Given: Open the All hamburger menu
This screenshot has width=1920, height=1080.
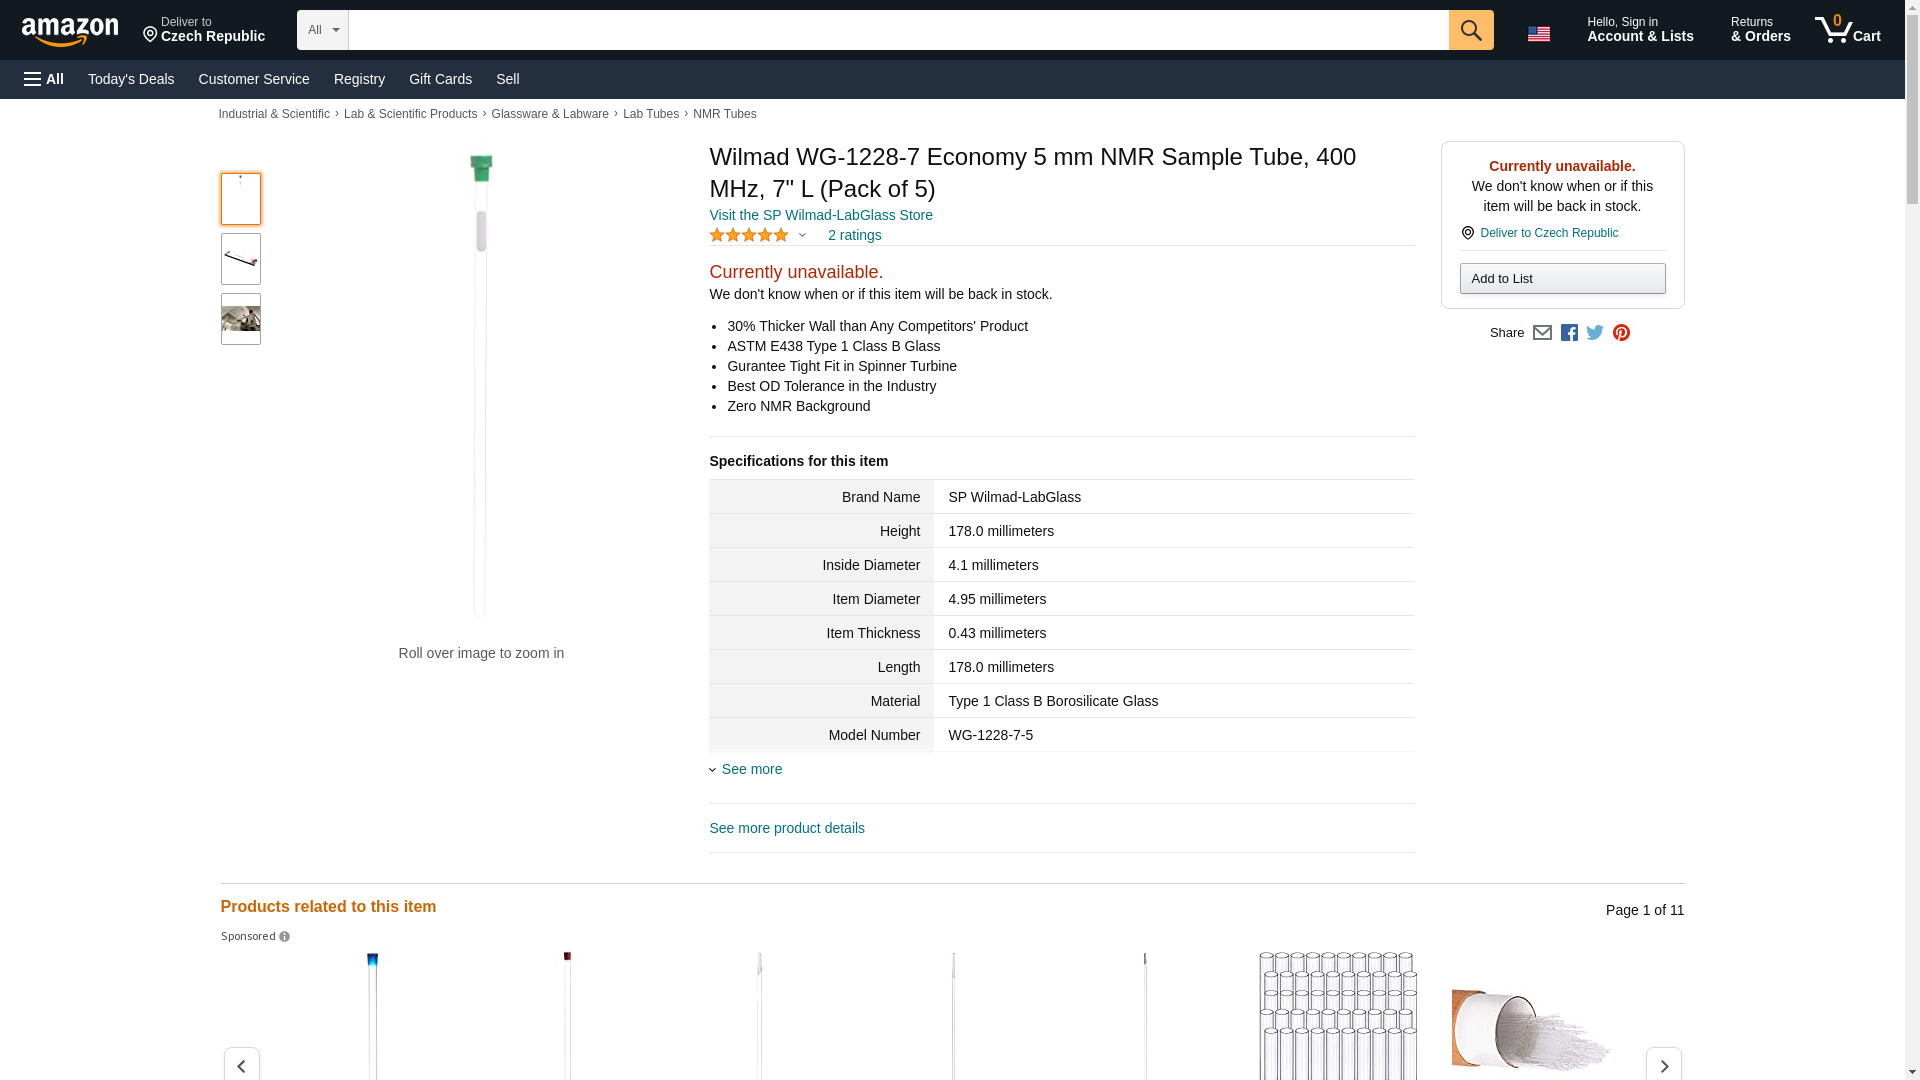Looking at the screenshot, I should (x=44, y=79).
